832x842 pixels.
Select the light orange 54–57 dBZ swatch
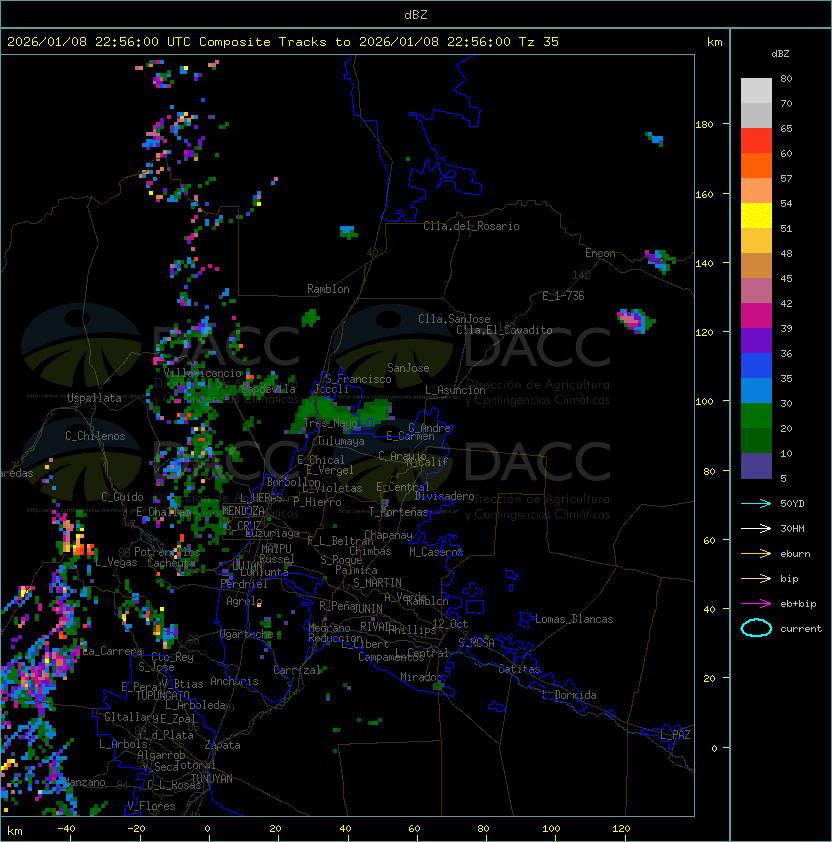click(756, 191)
